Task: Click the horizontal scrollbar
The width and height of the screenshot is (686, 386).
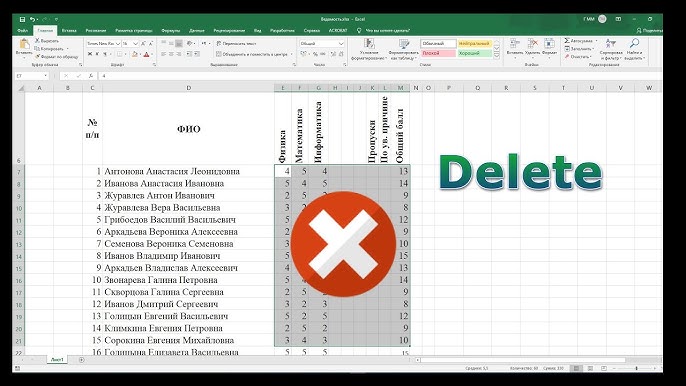Action: click(x=523, y=360)
